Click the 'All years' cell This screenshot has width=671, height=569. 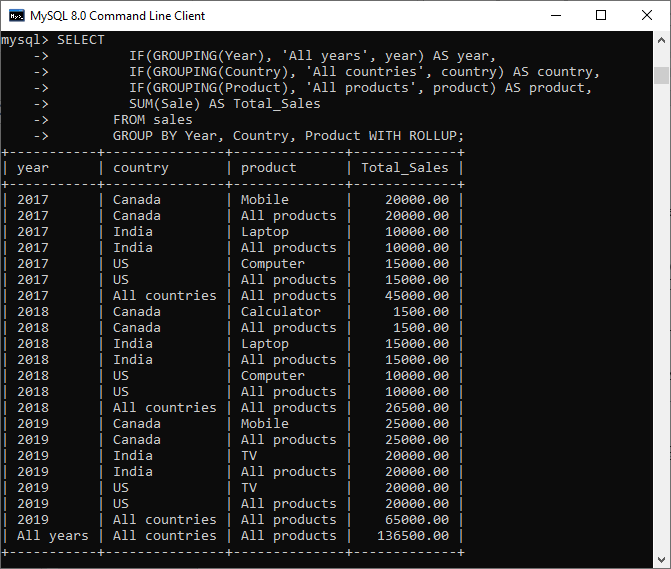tap(53, 536)
